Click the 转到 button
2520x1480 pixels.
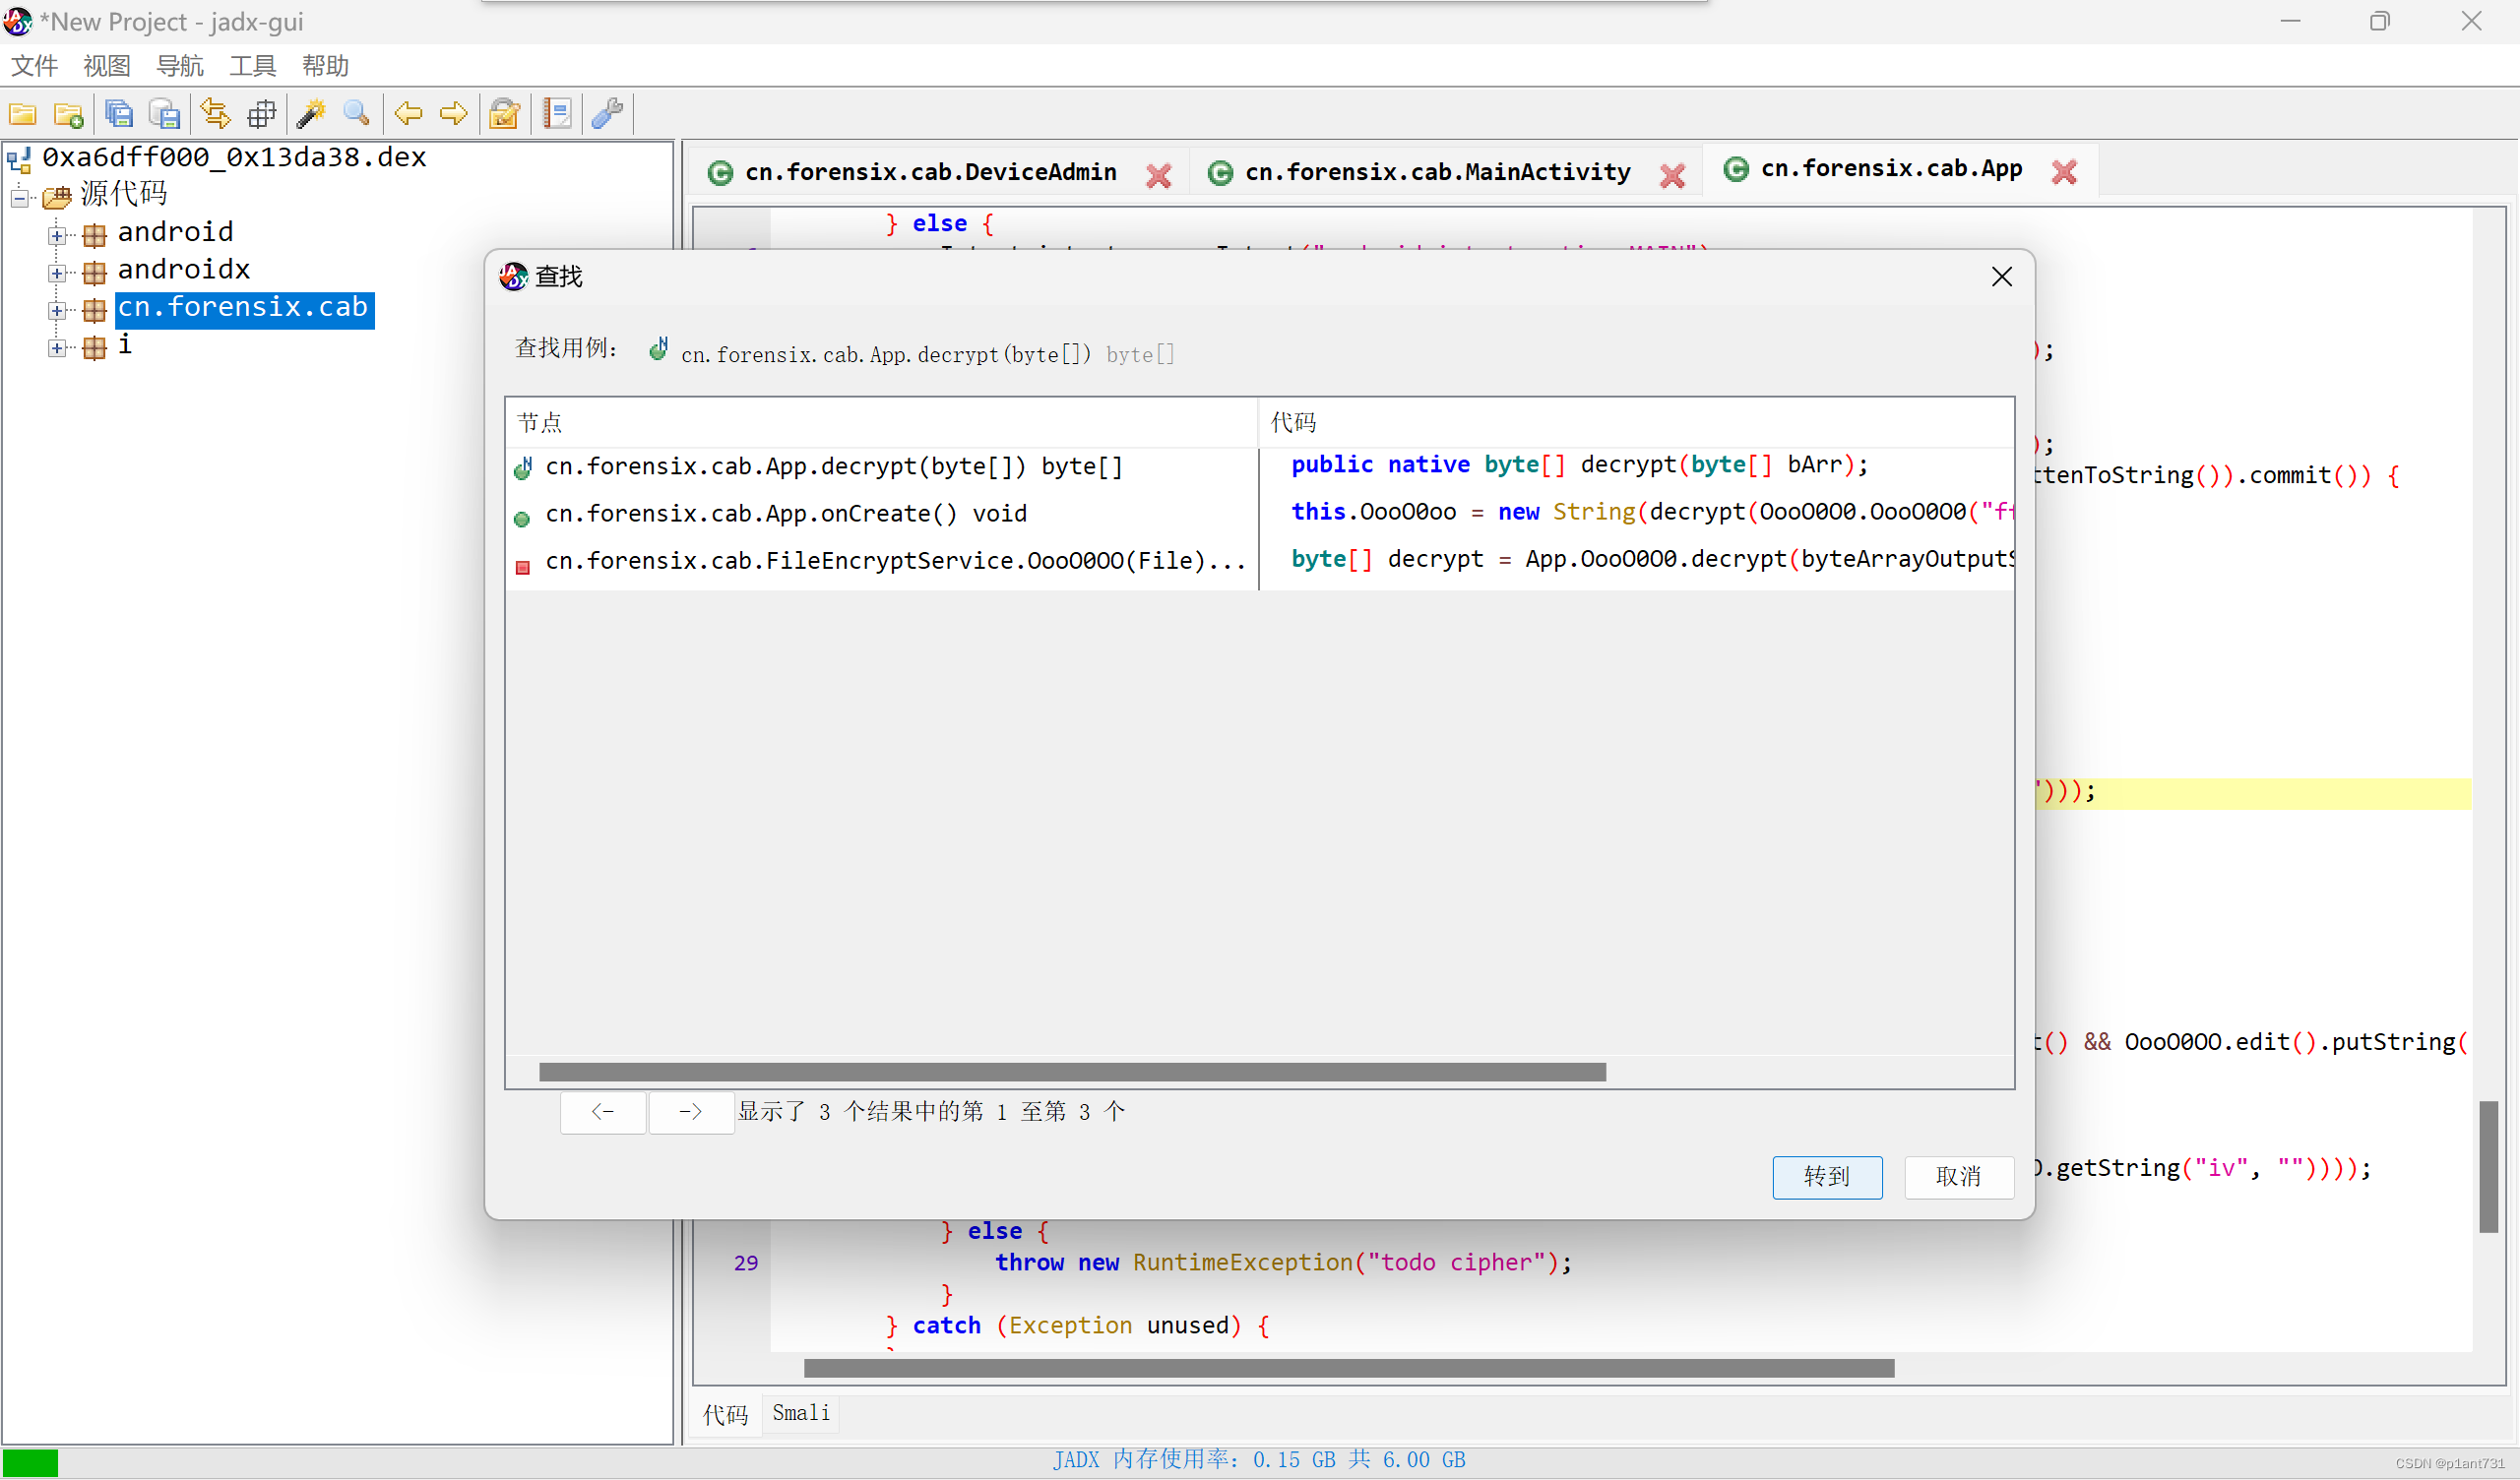point(1826,1176)
